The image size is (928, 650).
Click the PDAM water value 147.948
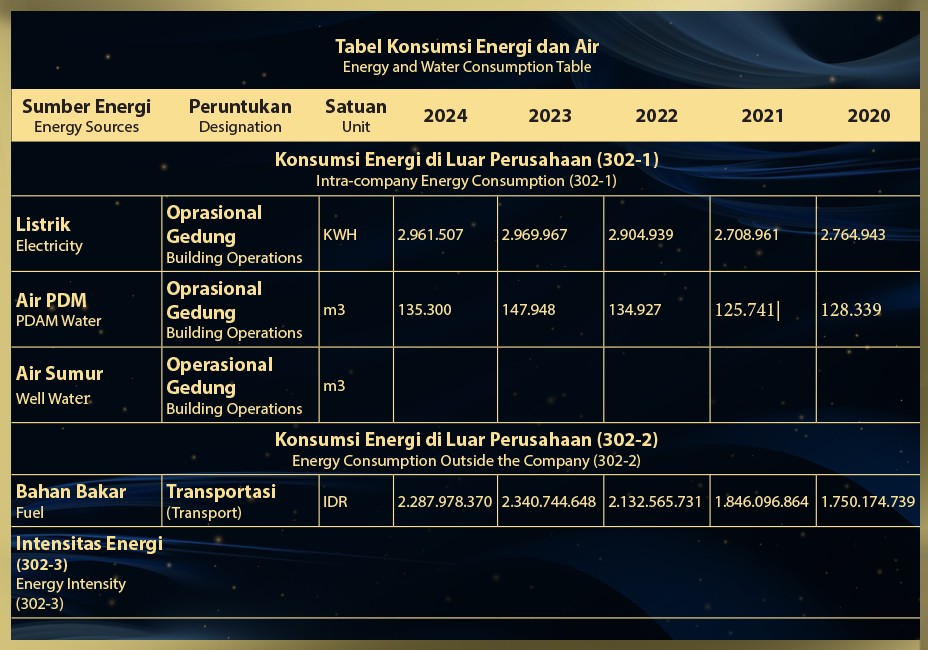(x=529, y=310)
